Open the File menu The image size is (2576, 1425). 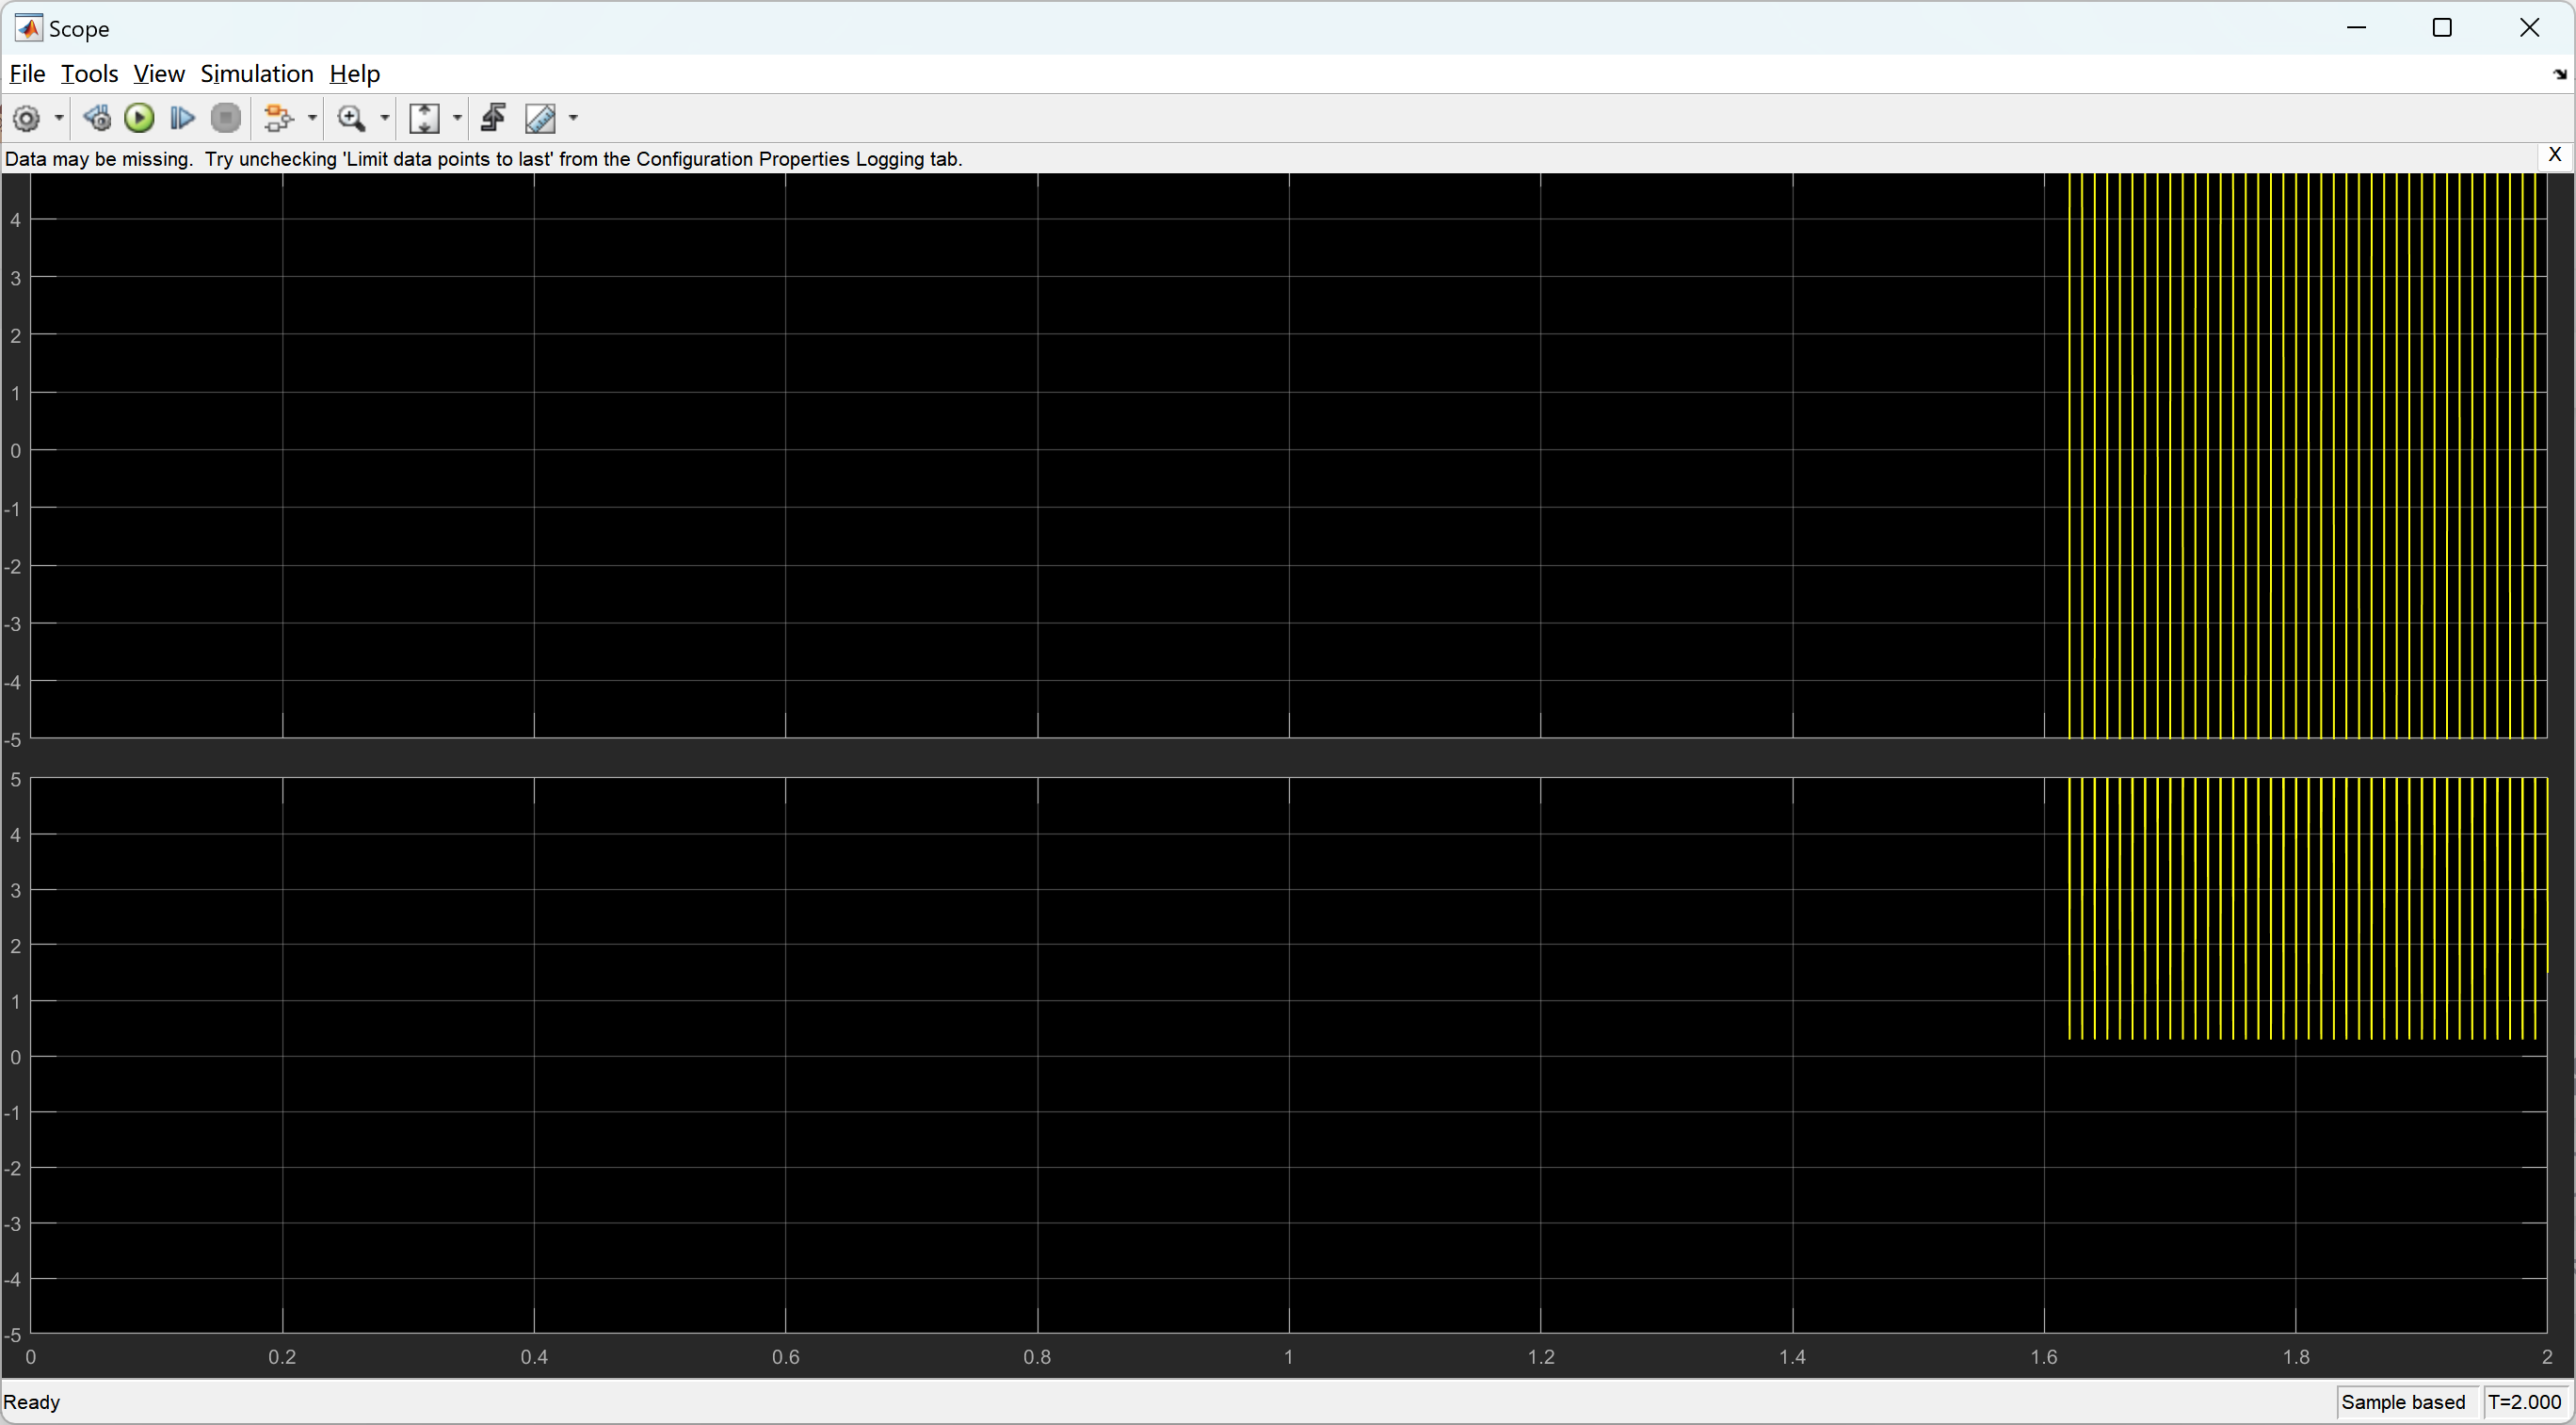(x=27, y=74)
